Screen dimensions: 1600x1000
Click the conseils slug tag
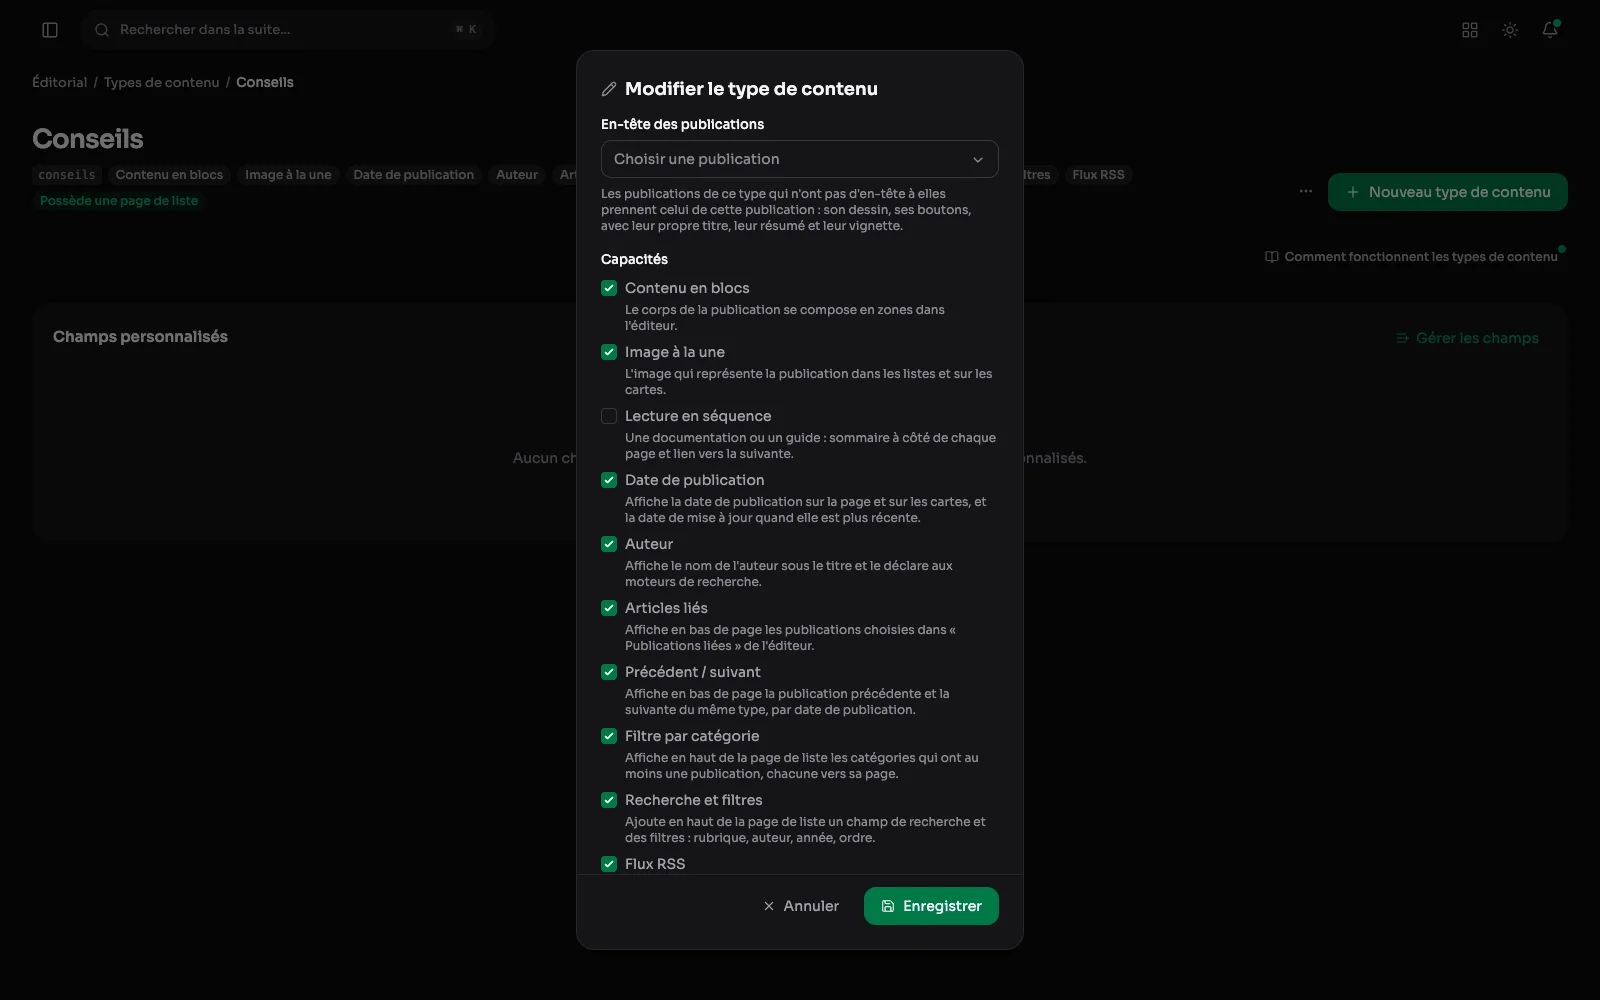pyautogui.click(x=67, y=175)
